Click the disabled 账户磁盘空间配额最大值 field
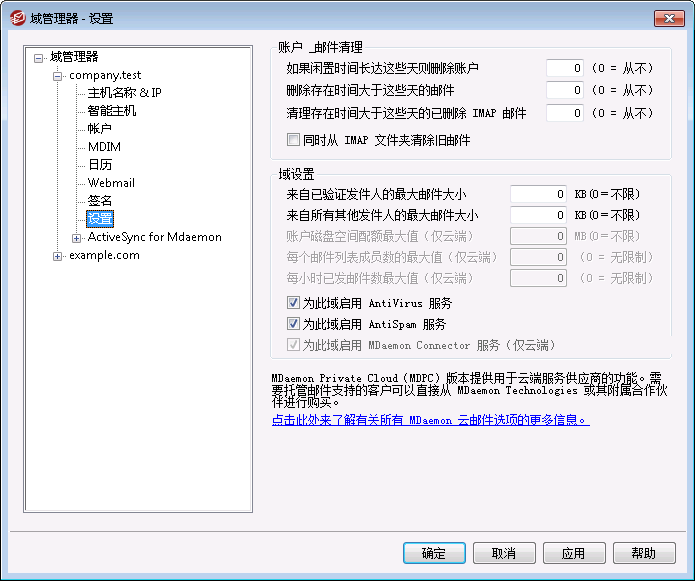This screenshot has width=695, height=581. (x=538, y=236)
